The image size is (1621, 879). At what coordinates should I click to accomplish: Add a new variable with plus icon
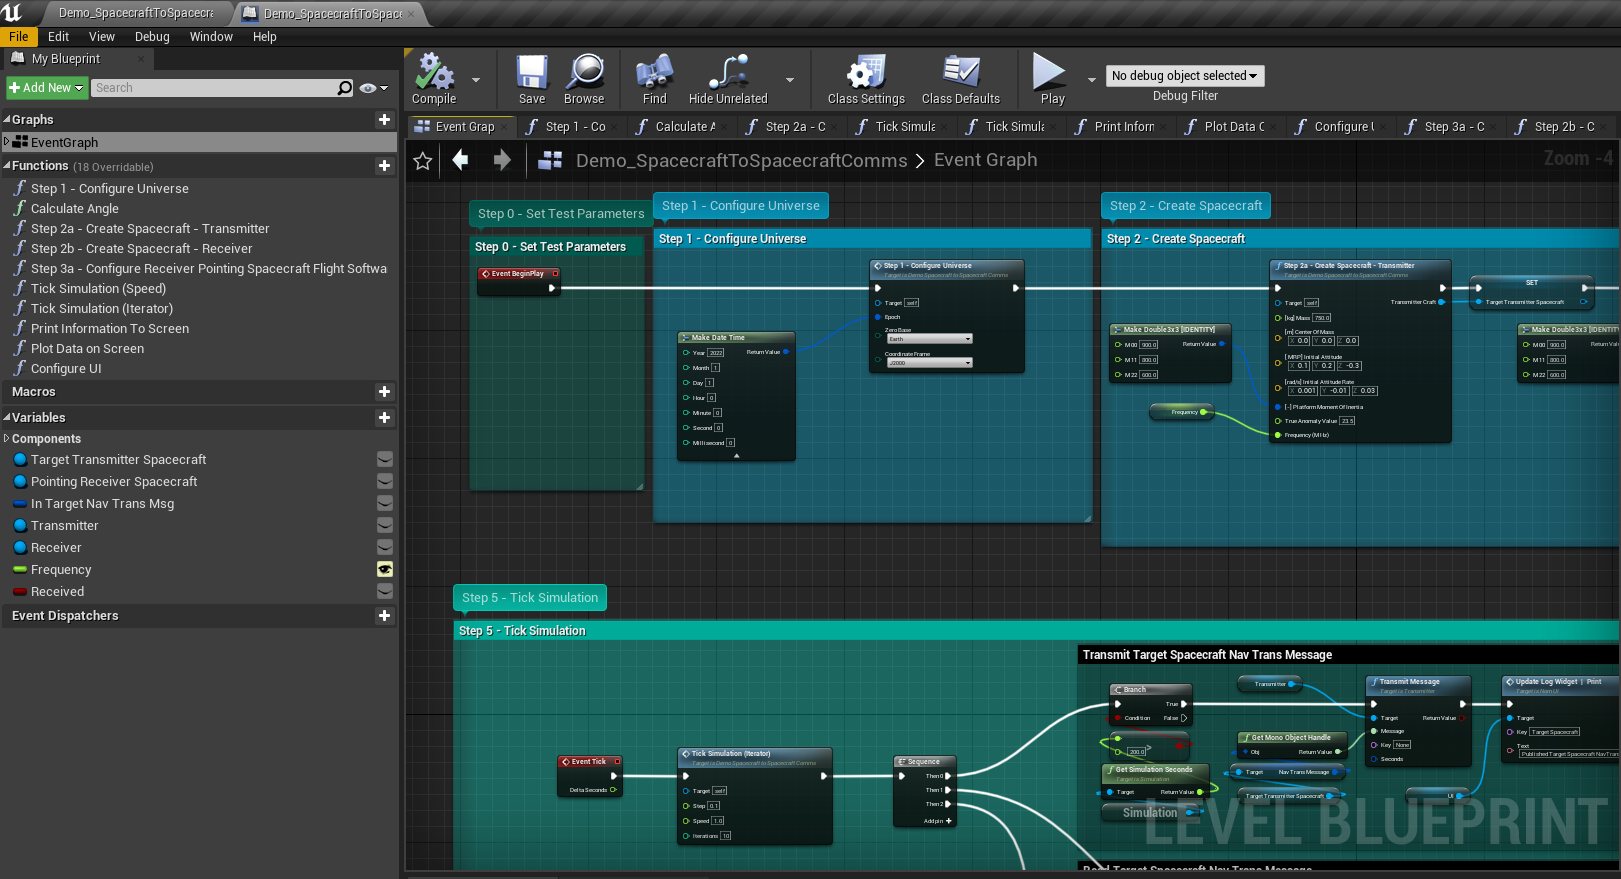[x=384, y=417]
